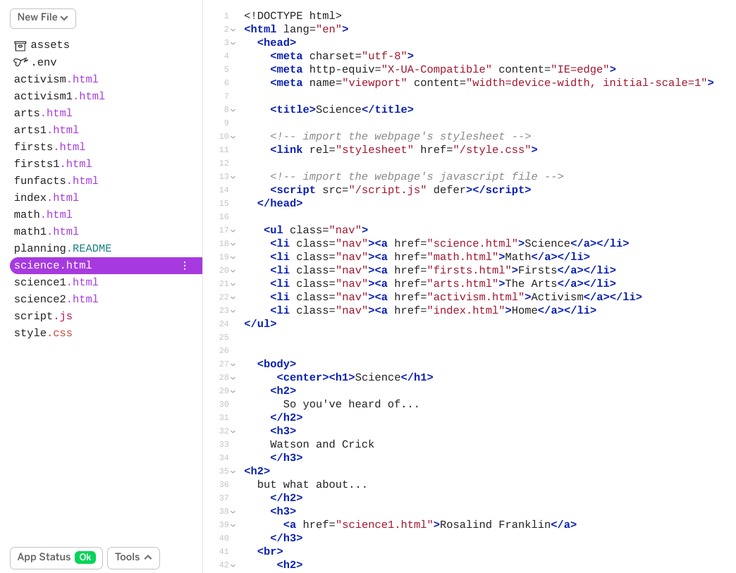This screenshot has height=573, width=736.
Task: Open firsts1.html in the file list
Action: 53,163
